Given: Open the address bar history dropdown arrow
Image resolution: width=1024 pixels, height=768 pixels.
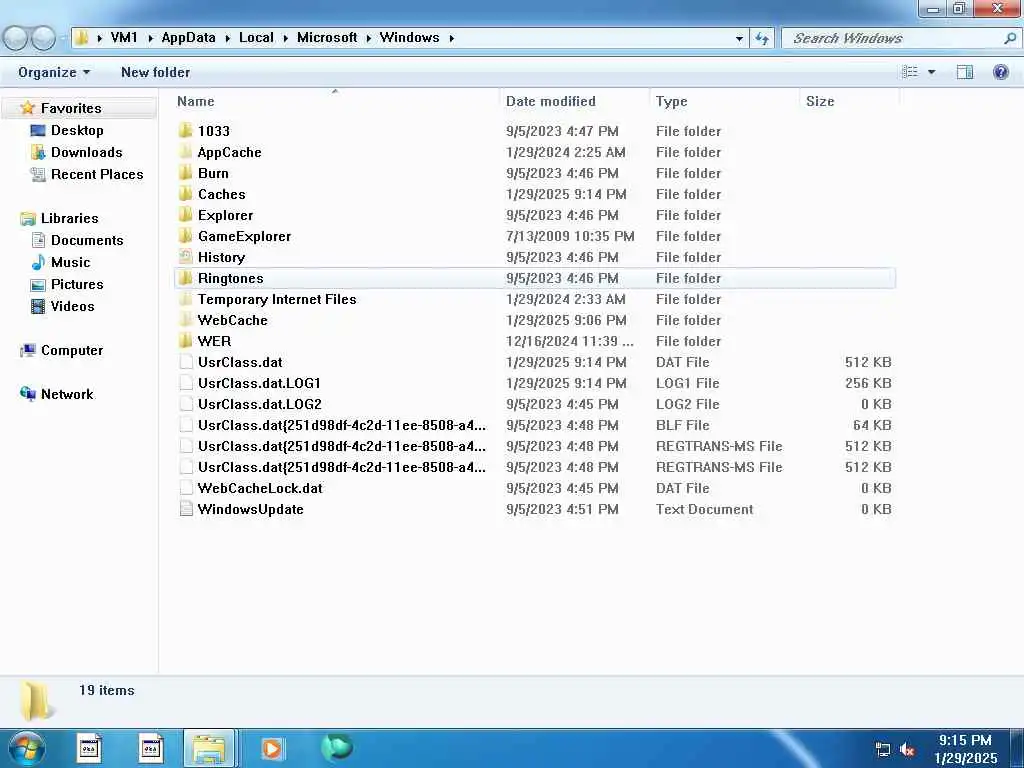Looking at the screenshot, I should [739, 39].
